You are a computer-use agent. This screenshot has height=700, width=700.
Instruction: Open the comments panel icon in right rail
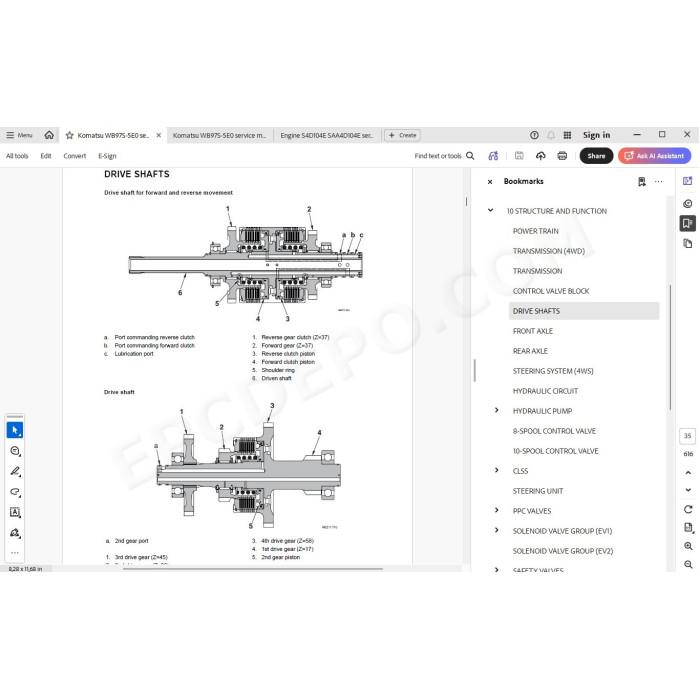pos(688,204)
